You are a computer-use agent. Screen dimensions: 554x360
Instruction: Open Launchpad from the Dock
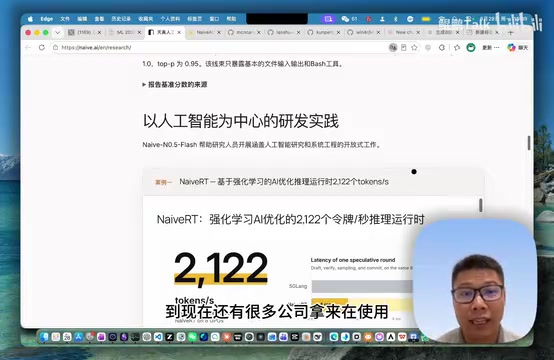click(x=56, y=337)
